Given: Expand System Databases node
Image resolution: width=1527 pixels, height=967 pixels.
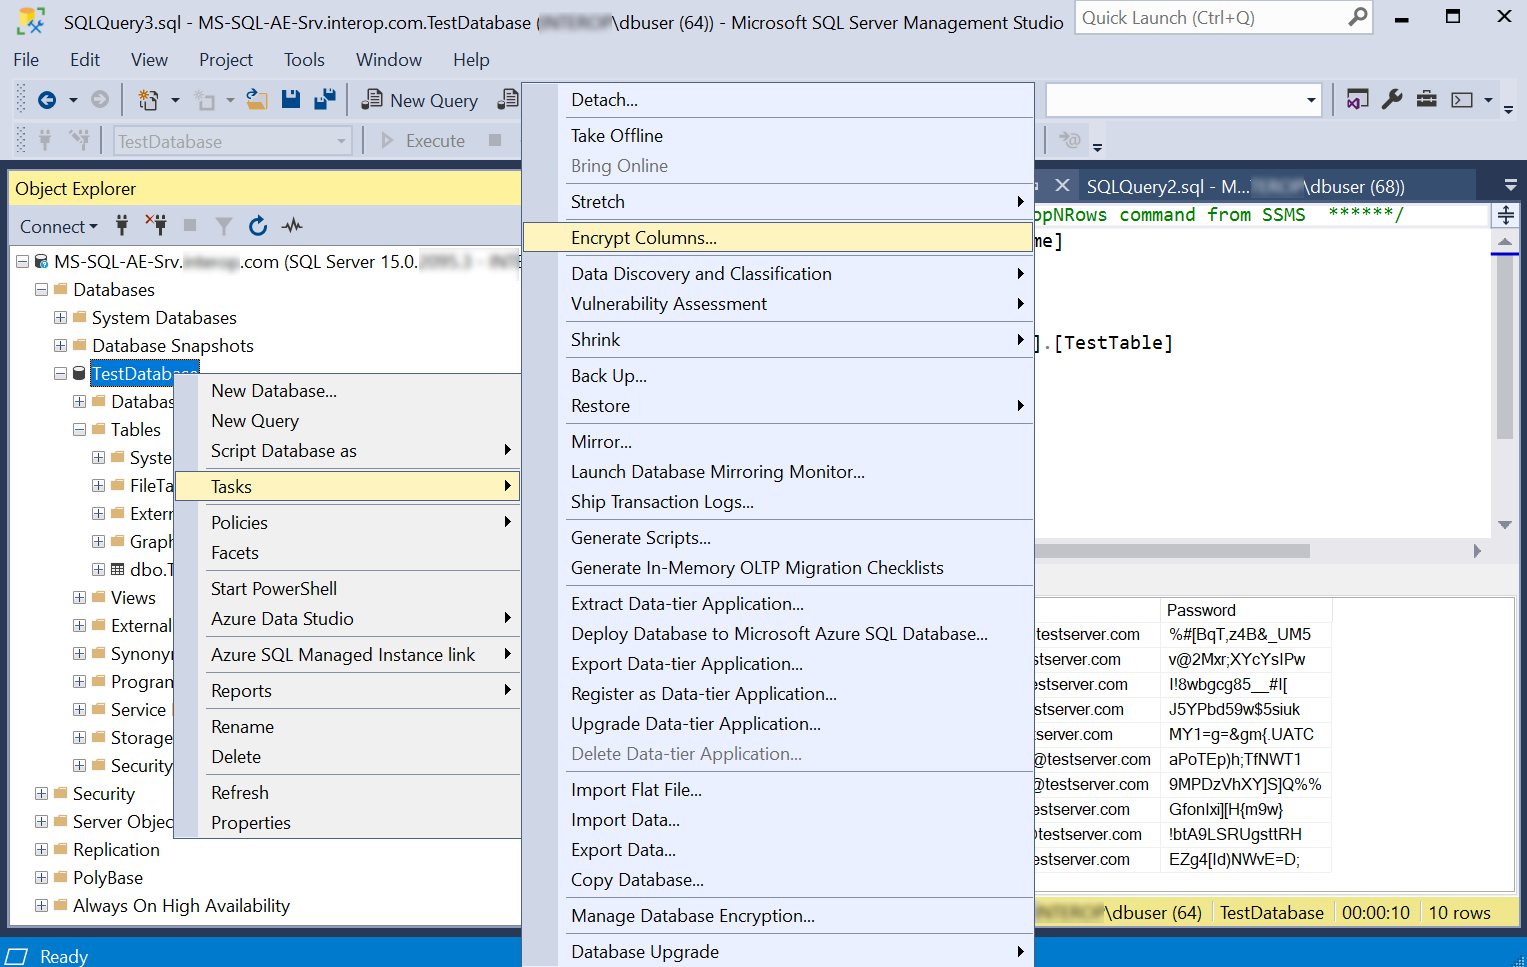Looking at the screenshot, I should 60,318.
